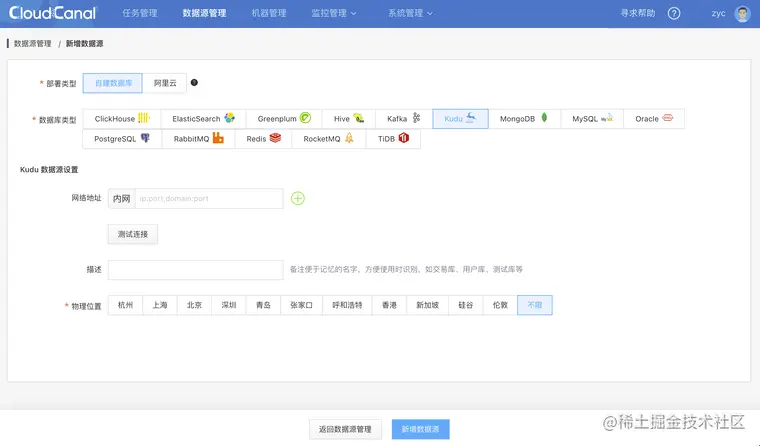Select ClickHouse database type

pos(122,119)
